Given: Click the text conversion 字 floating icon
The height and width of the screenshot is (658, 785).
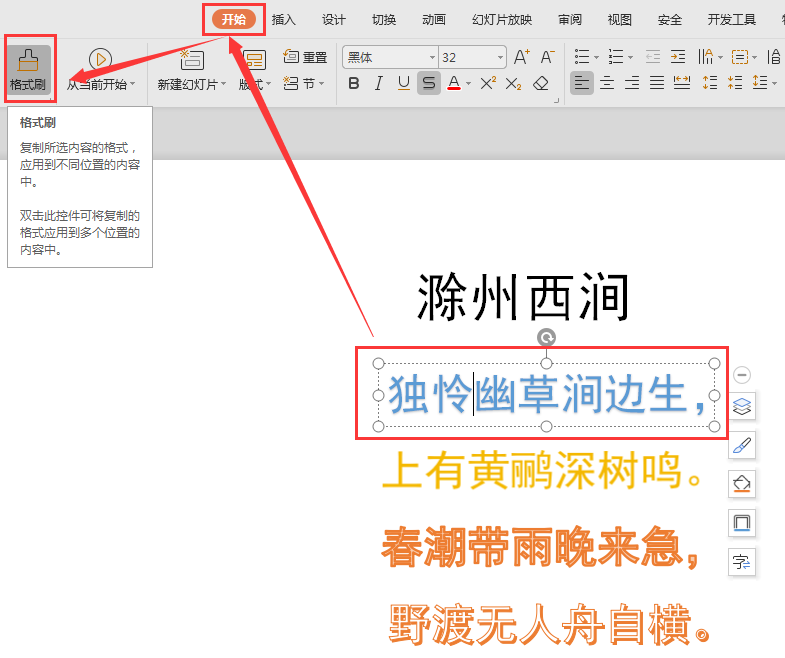Looking at the screenshot, I should point(741,562).
